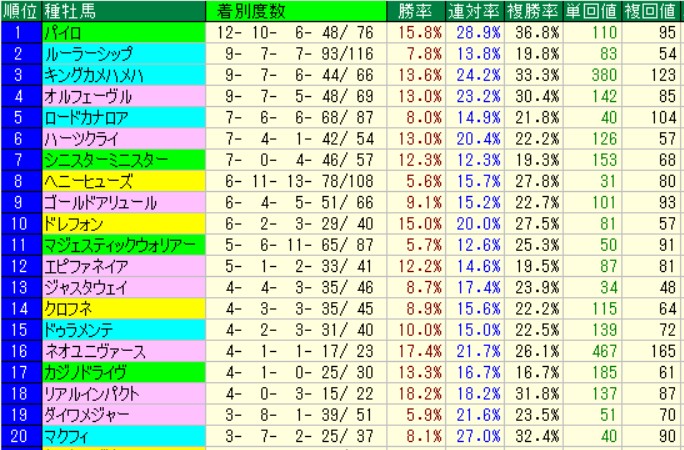
Task: Select sire name ハーツクライ
Action: 81,139
